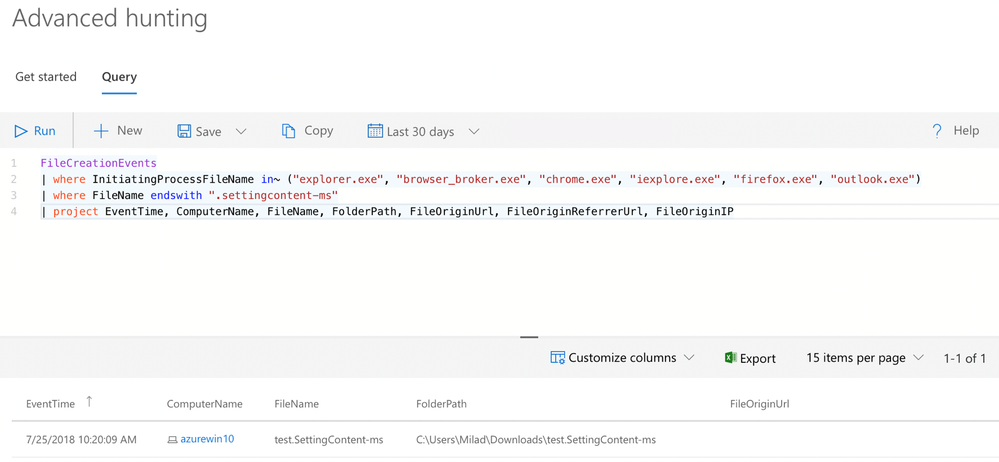Viewport: 999px width, 462px height.
Task: Click the "outlook.exe" string in the query
Action: [873, 180]
